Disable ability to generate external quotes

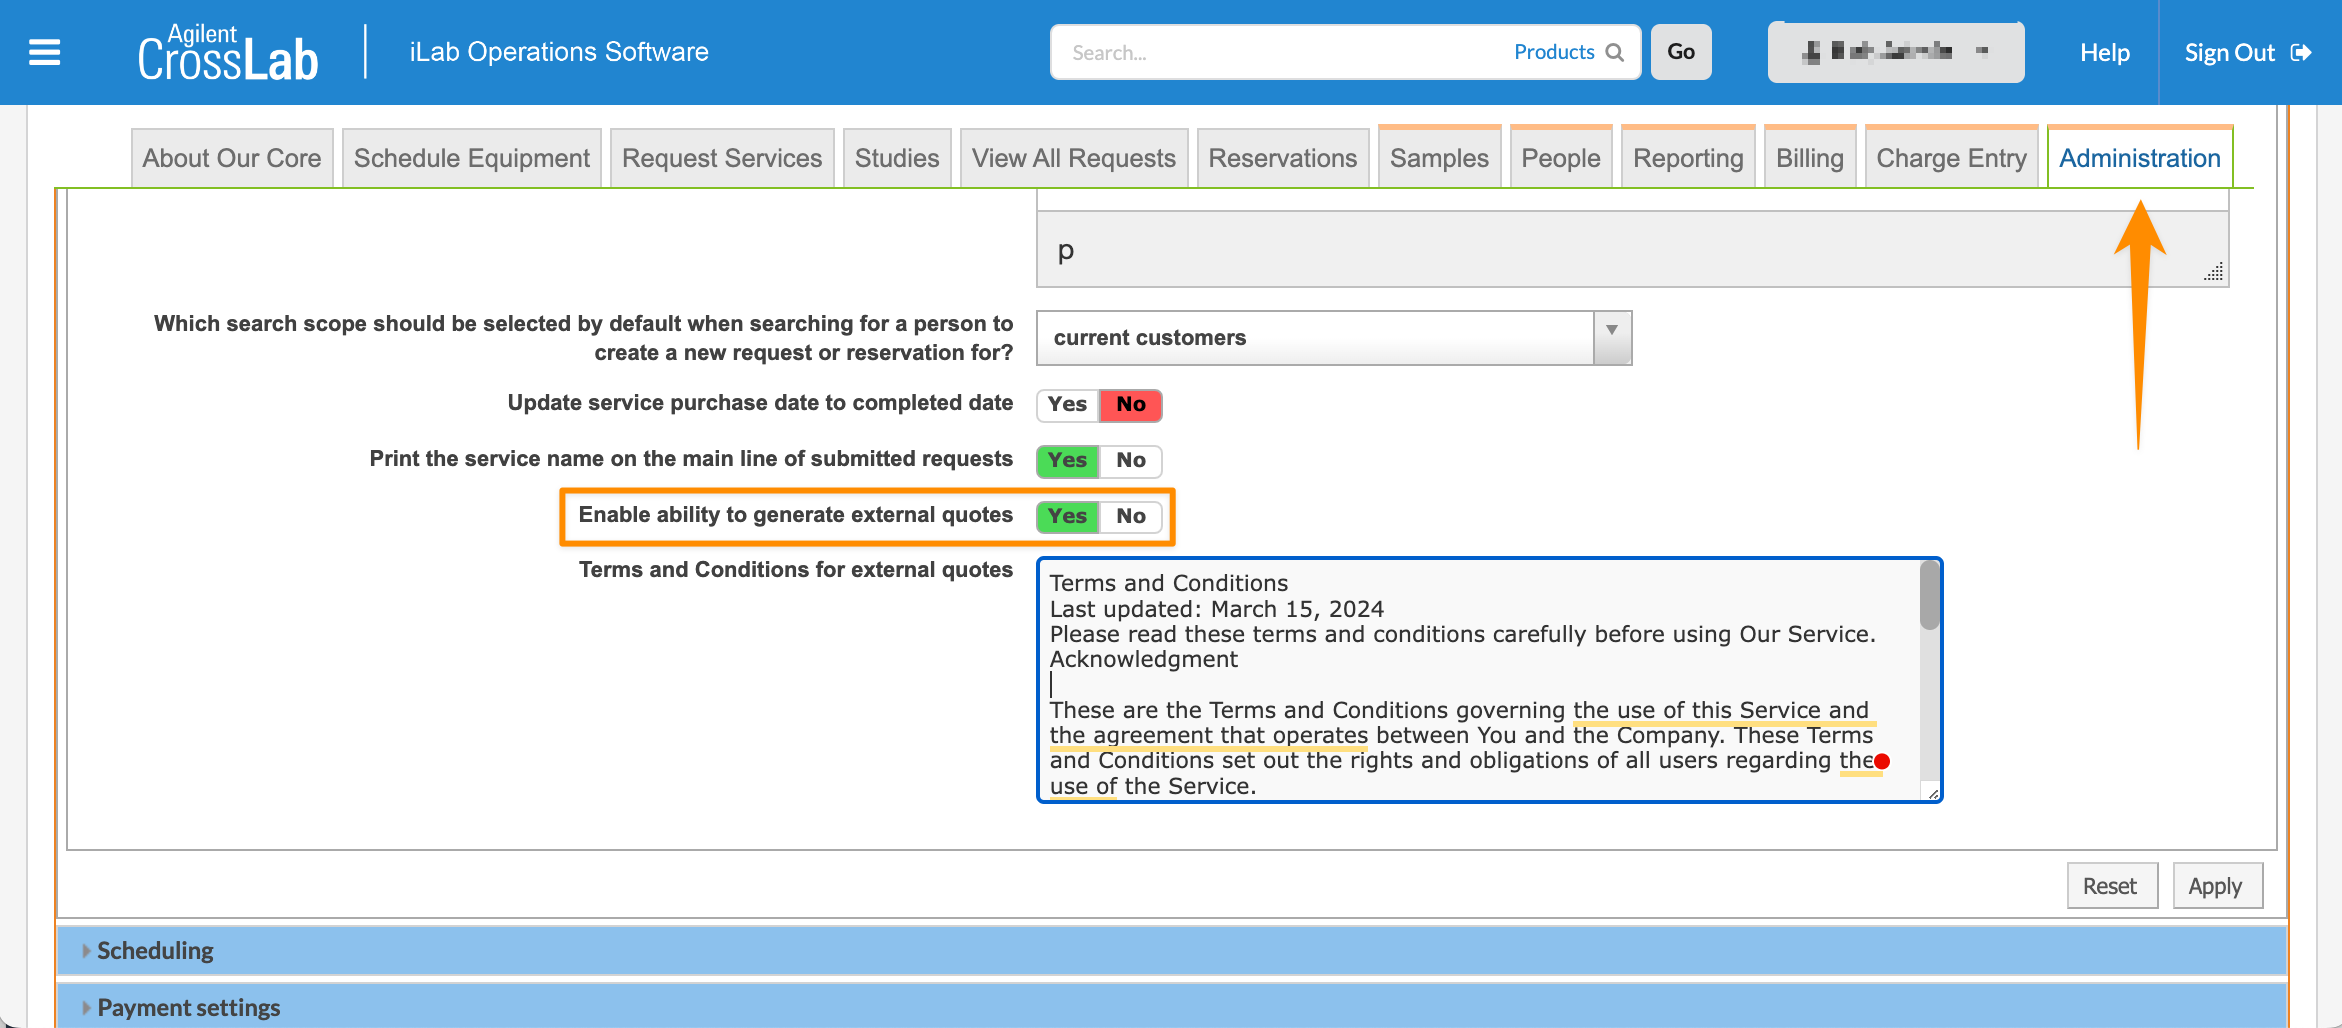pos(1131,517)
